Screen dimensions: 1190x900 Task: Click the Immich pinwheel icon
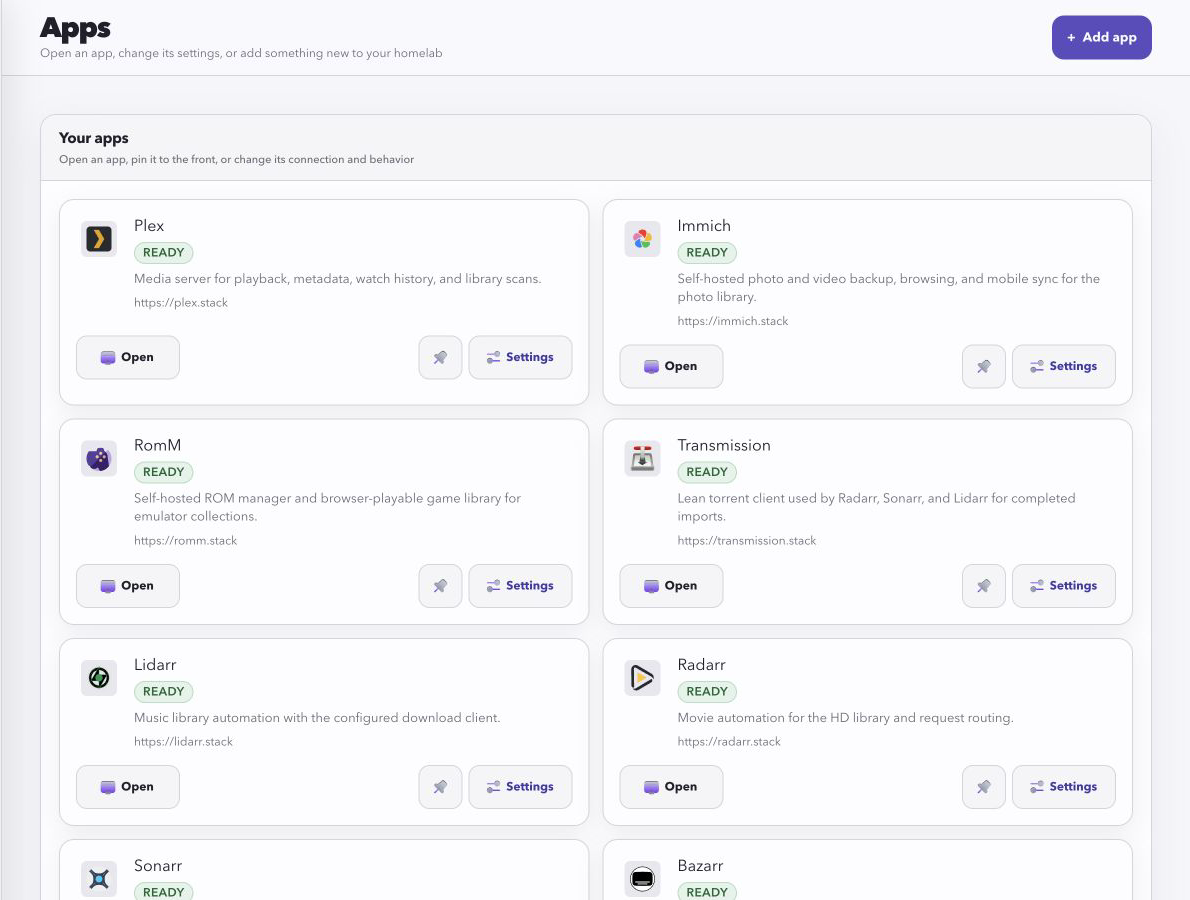(642, 239)
